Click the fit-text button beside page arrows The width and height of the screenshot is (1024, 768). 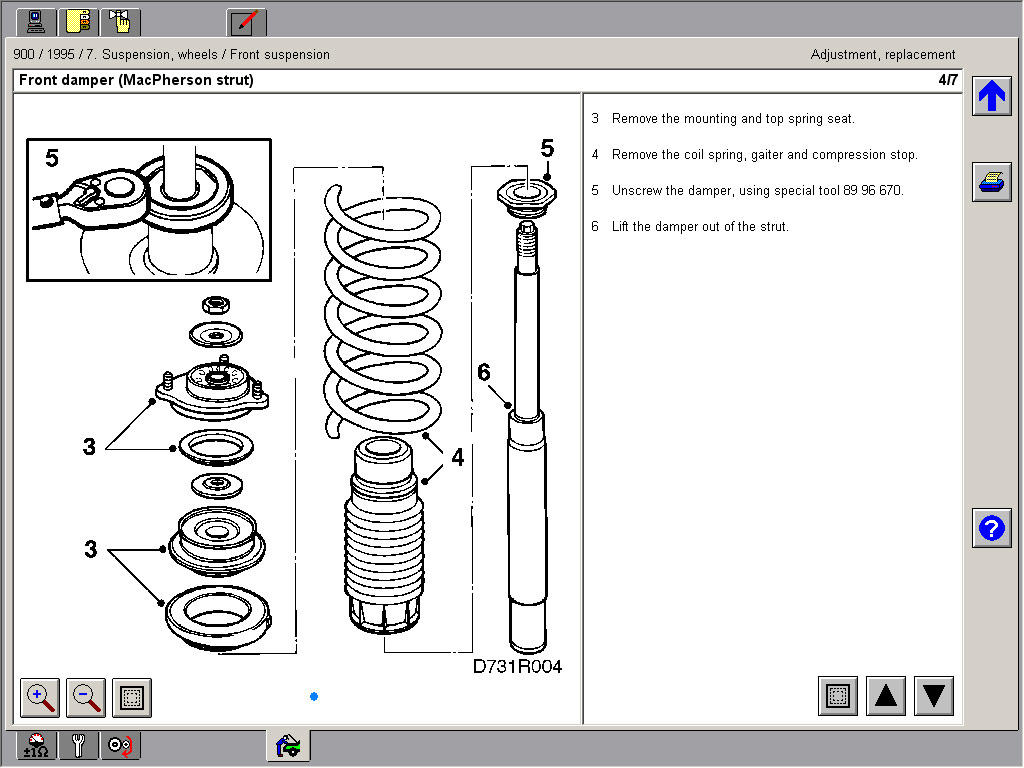(838, 696)
